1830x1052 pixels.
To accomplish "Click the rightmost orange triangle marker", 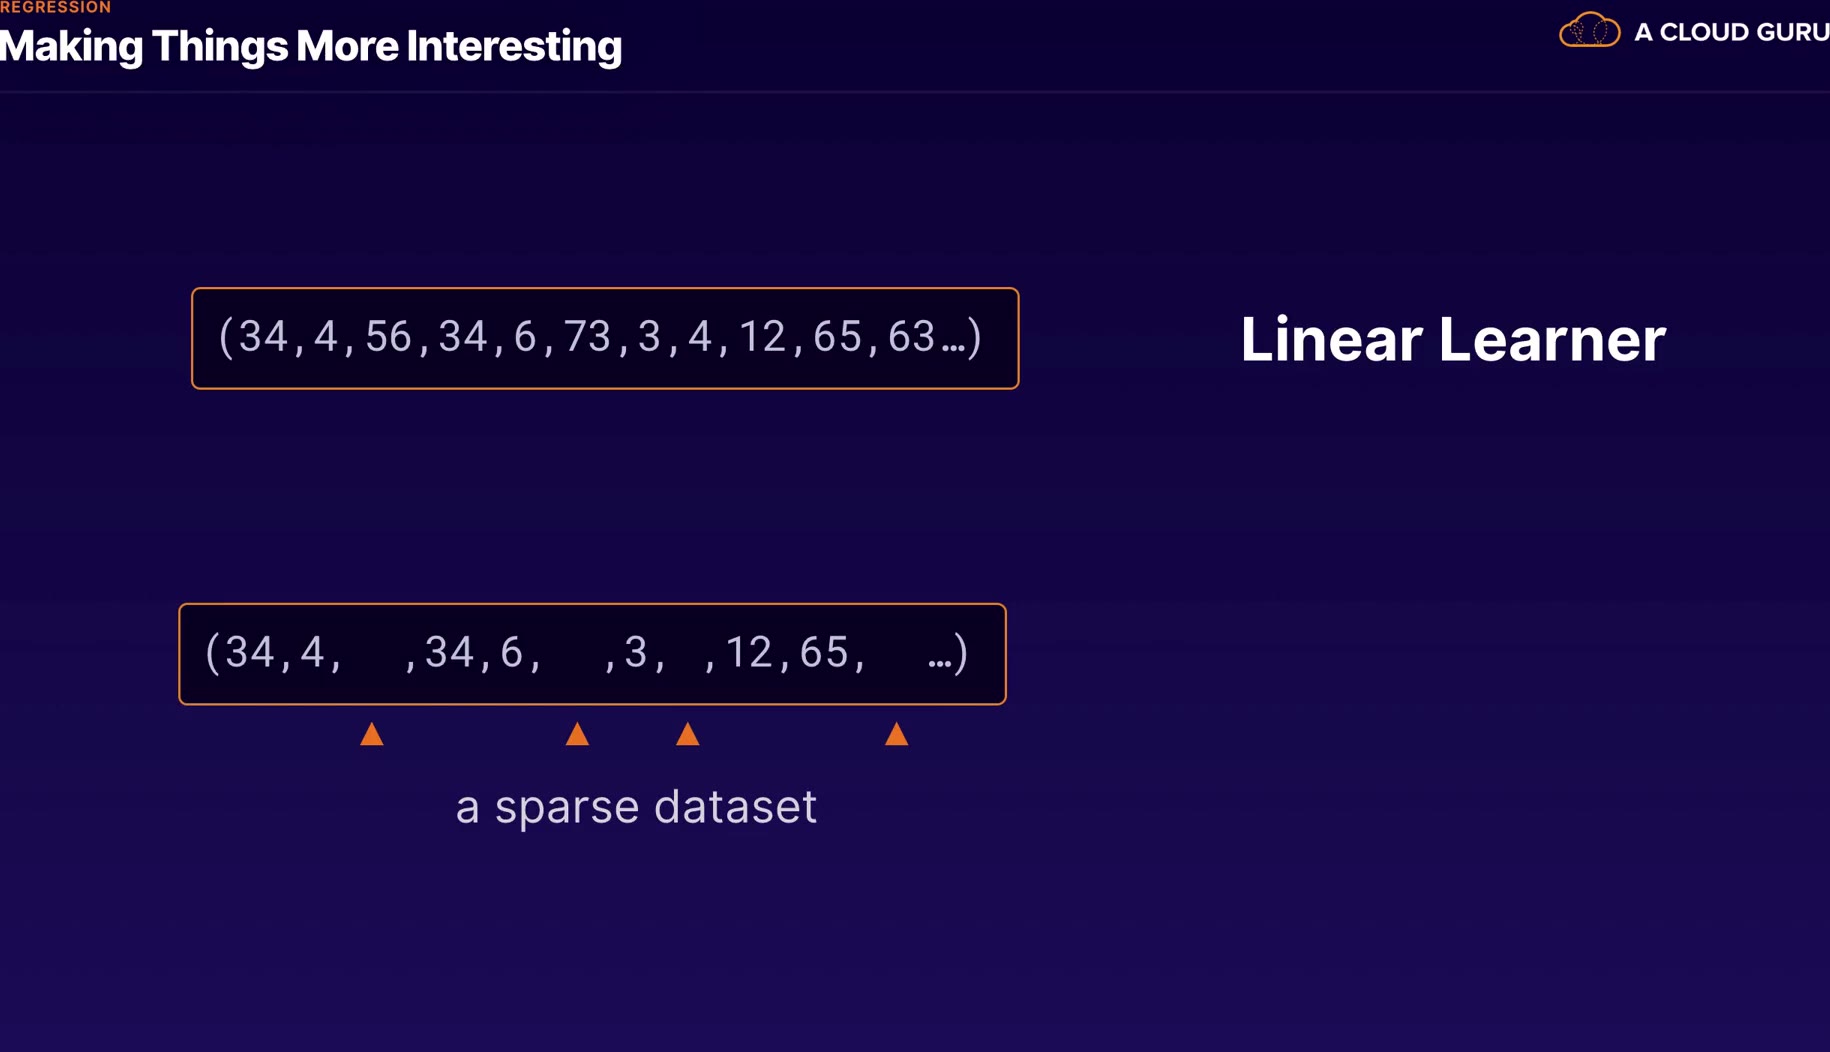I will (896, 735).
